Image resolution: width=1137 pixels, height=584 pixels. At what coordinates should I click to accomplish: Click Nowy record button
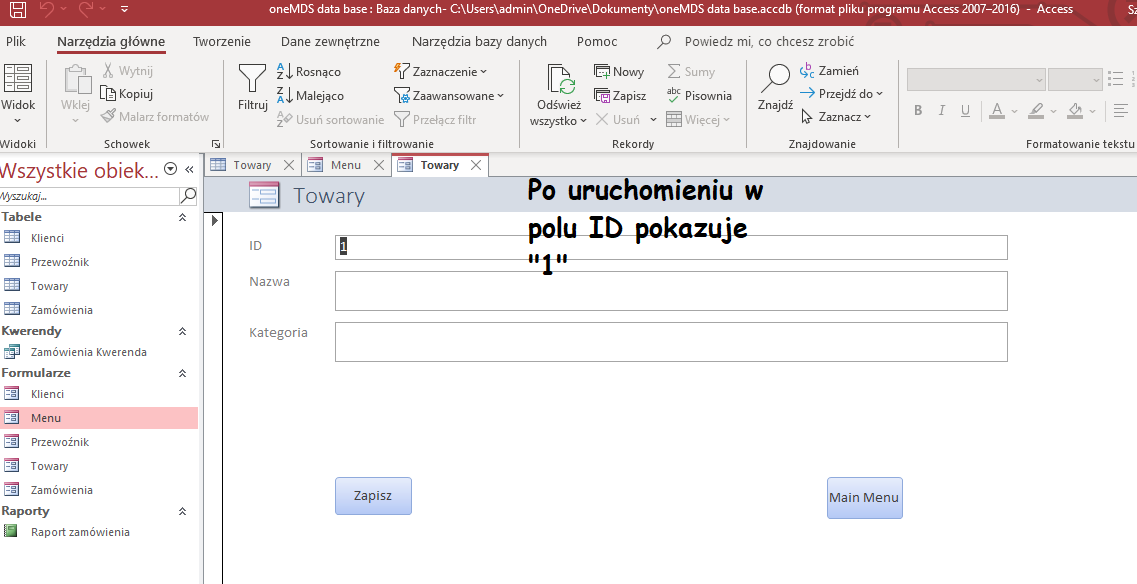click(619, 71)
